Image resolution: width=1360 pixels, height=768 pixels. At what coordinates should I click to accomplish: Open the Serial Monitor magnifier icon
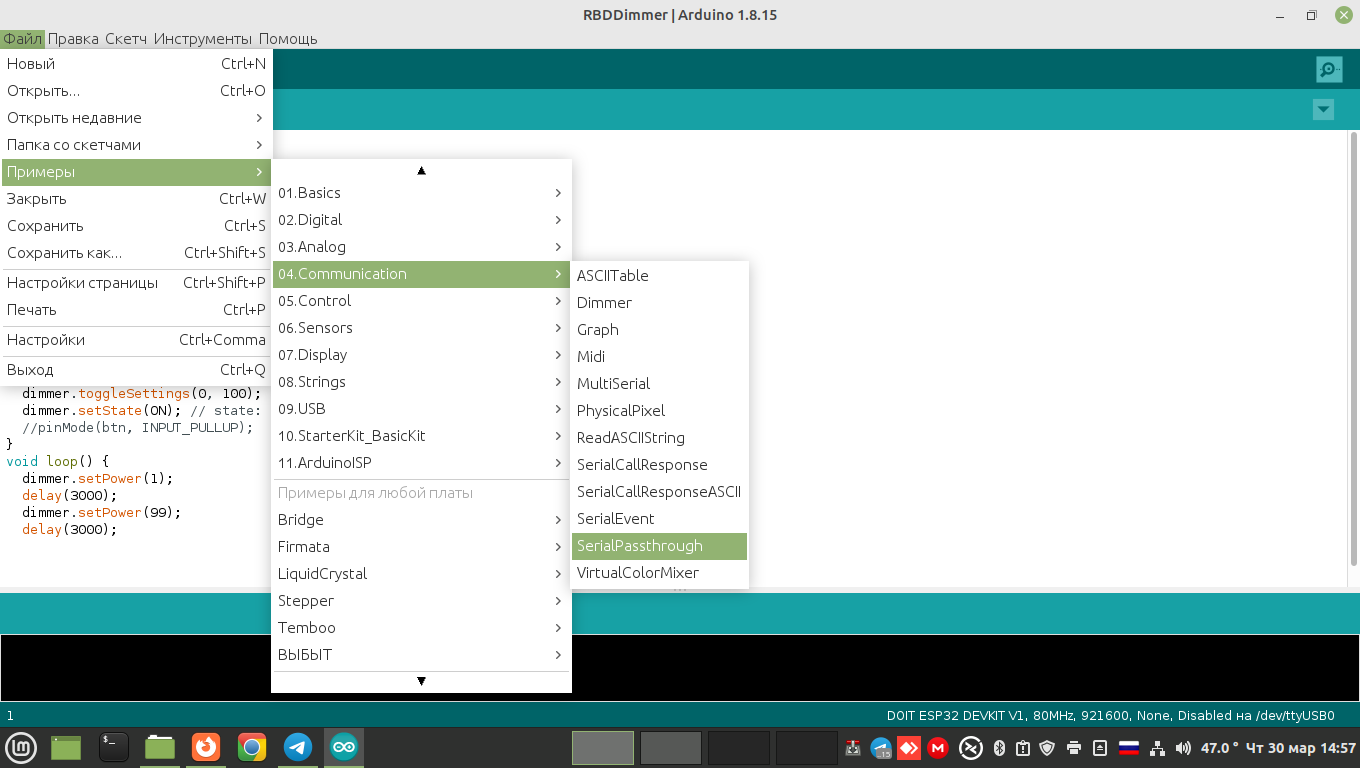[x=1329, y=69]
